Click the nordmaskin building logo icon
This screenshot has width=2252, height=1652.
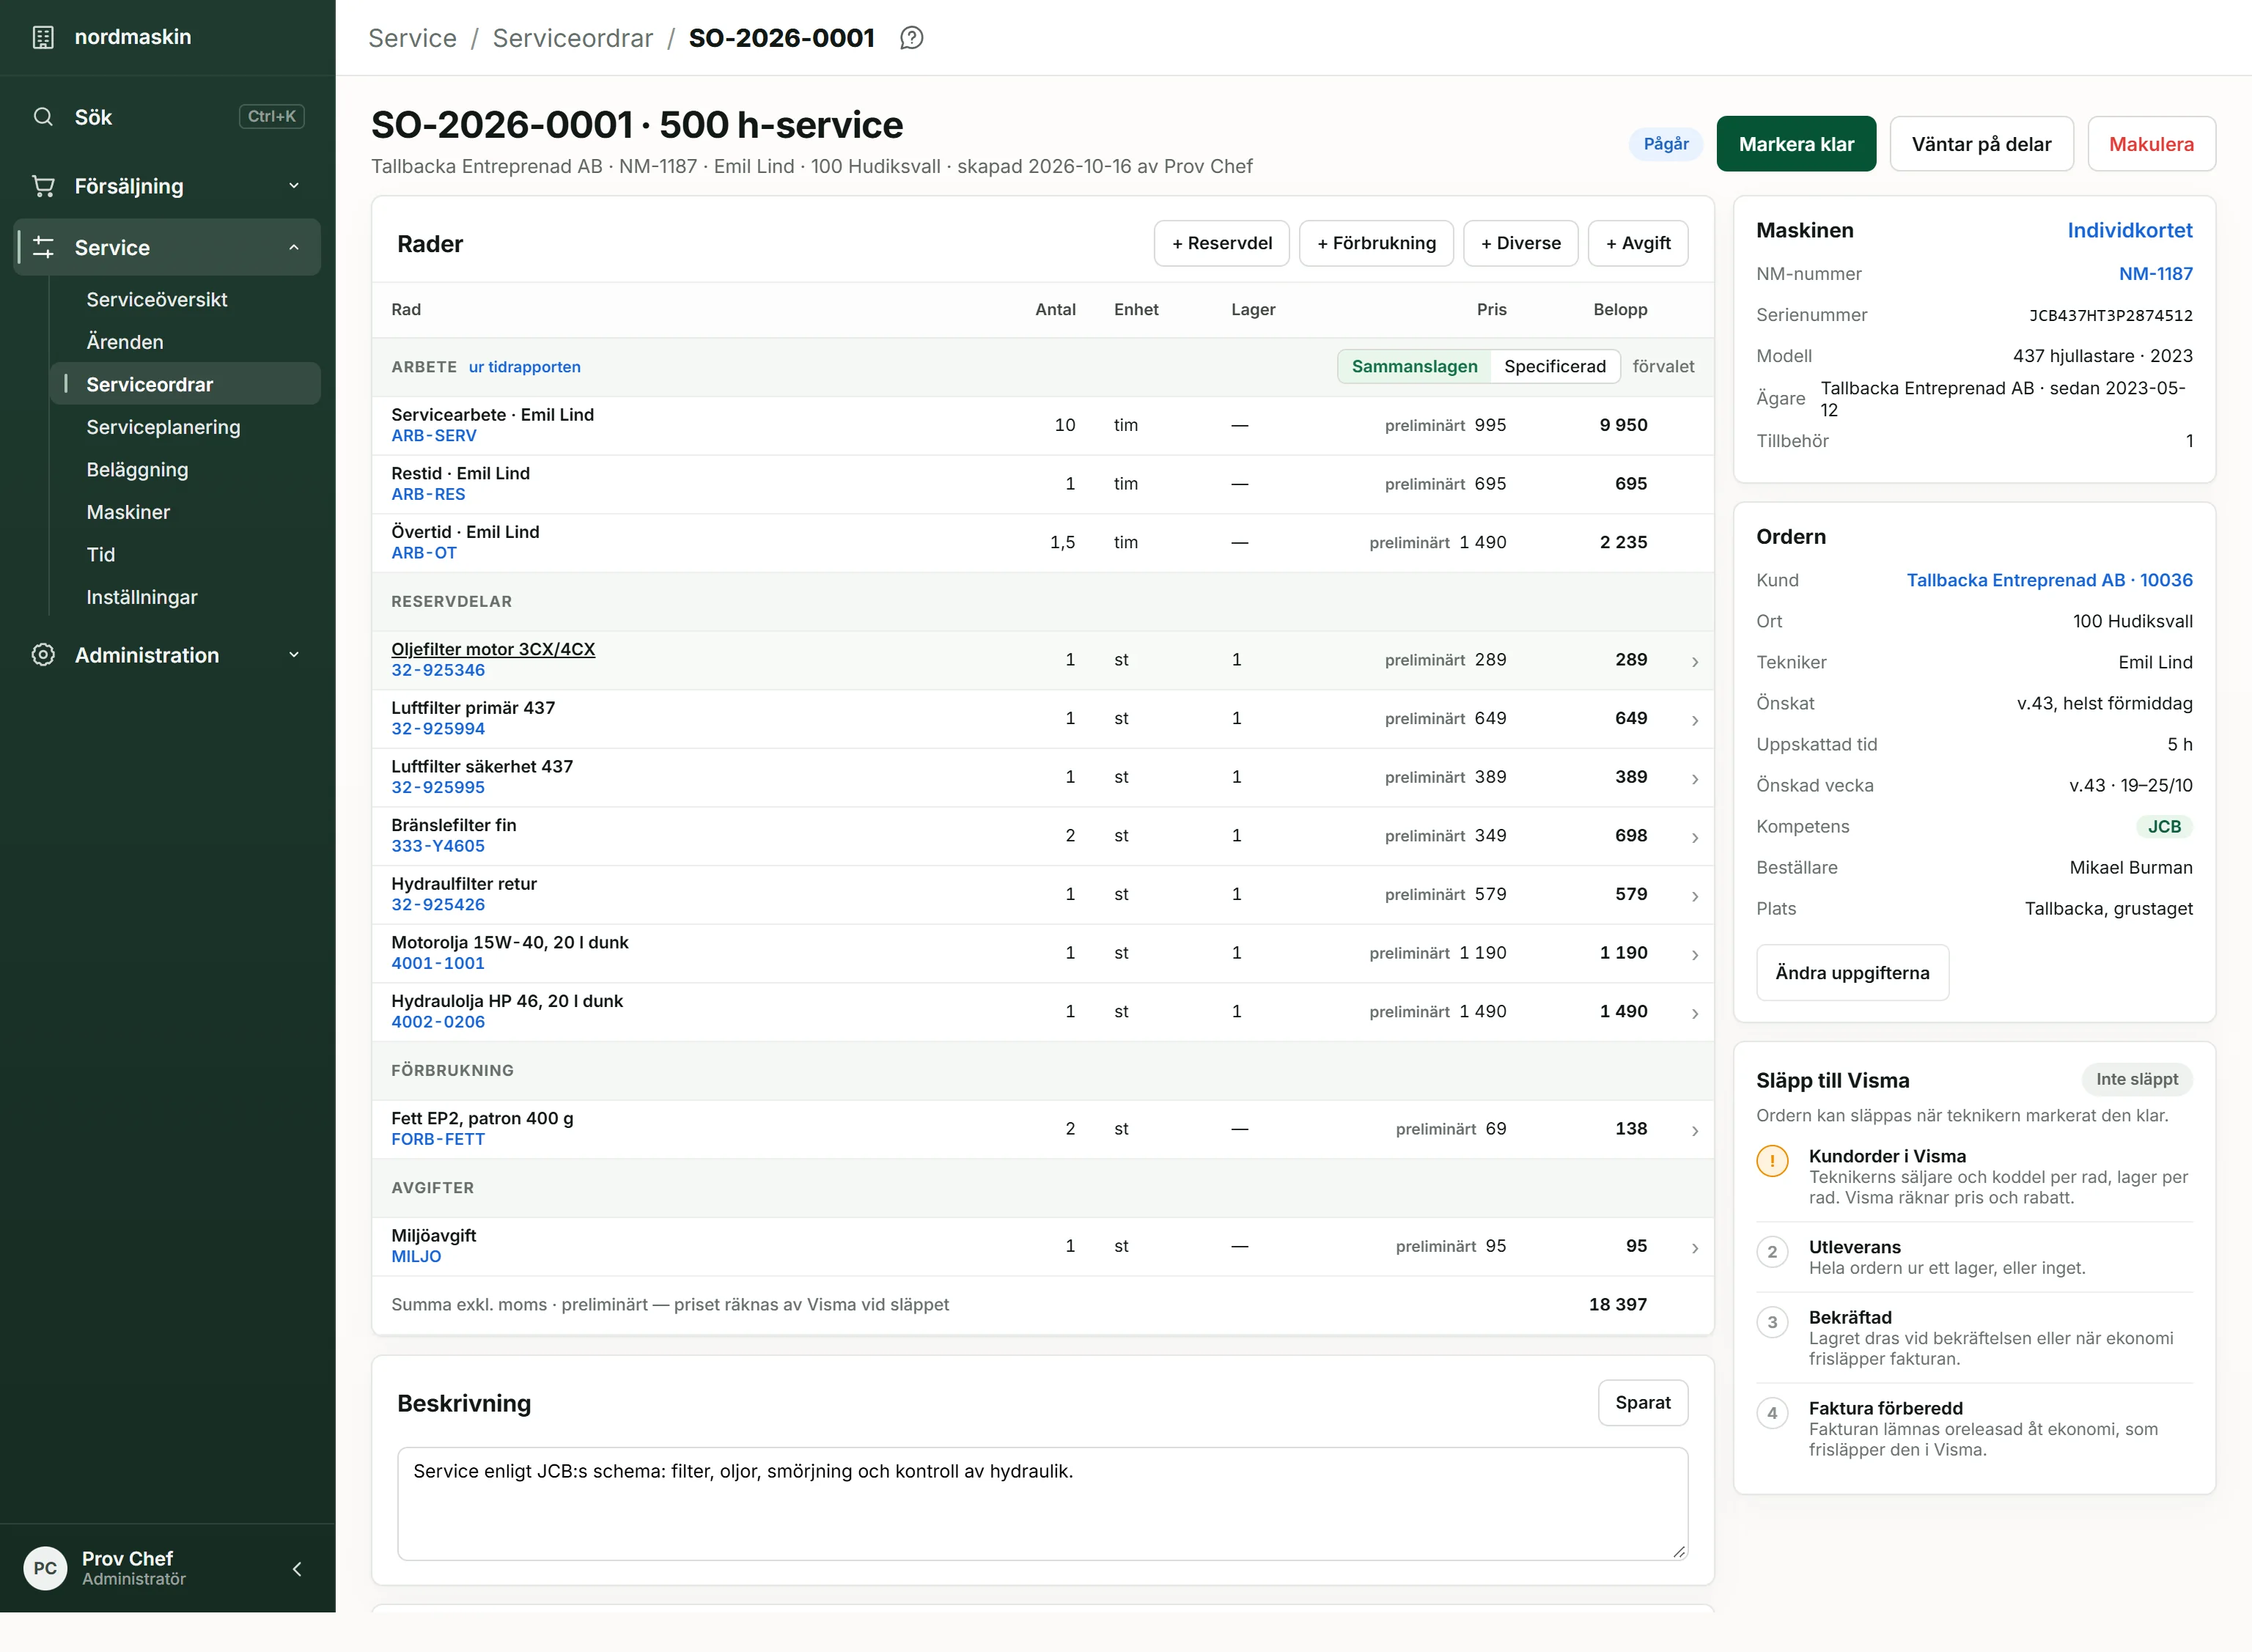click(x=43, y=37)
